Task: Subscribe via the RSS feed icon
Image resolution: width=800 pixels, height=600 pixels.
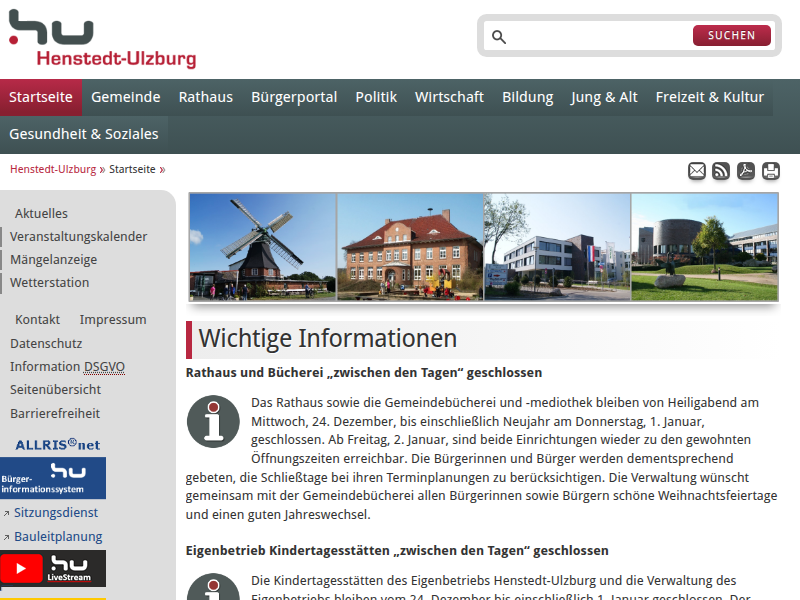Action: [x=721, y=171]
